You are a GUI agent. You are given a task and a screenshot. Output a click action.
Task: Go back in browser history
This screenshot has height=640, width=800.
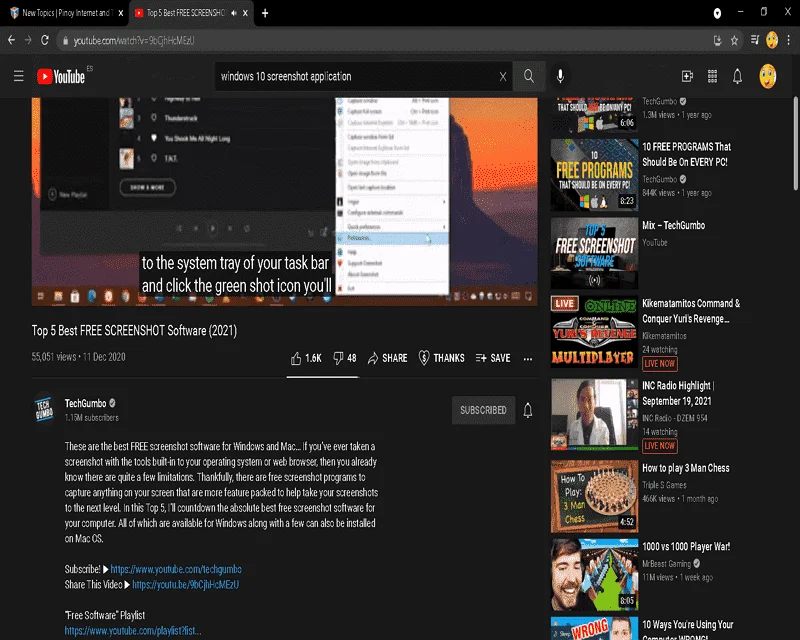[11, 40]
